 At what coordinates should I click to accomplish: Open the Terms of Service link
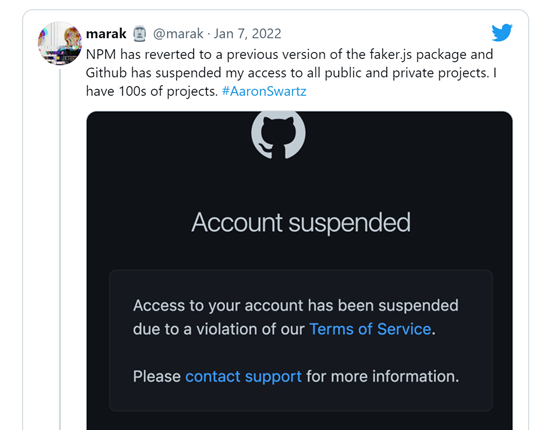[370, 329]
